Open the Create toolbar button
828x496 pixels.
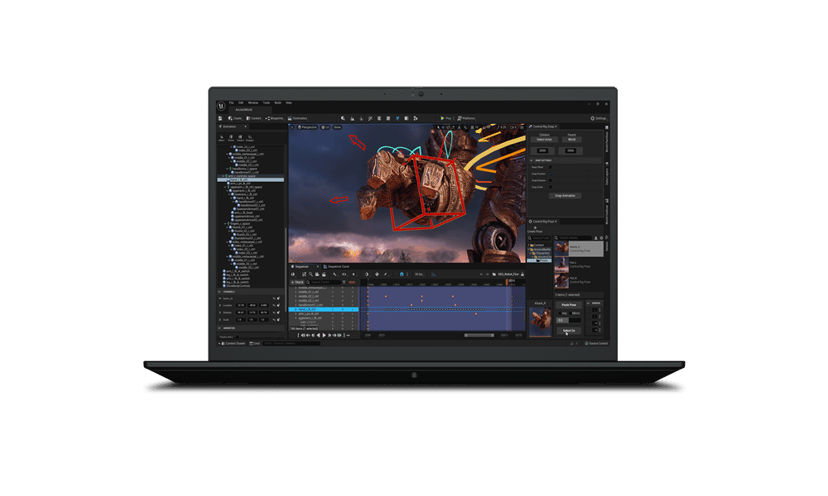coord(235,118)
